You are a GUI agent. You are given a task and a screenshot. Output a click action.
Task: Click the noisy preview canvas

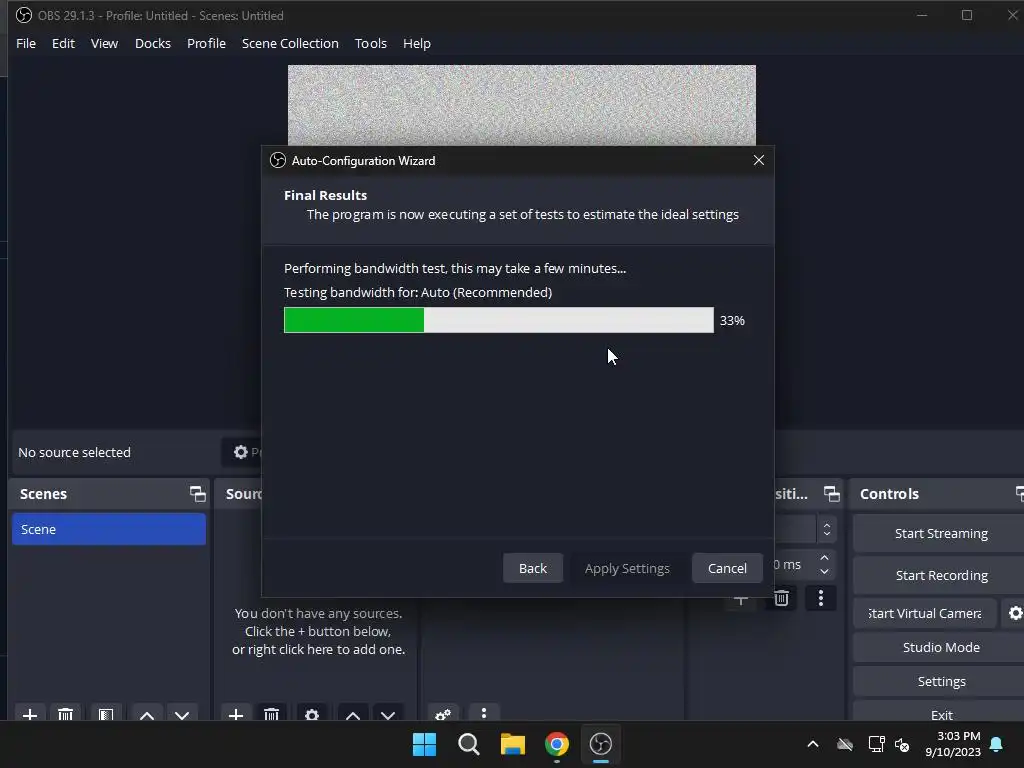point(522,104)
